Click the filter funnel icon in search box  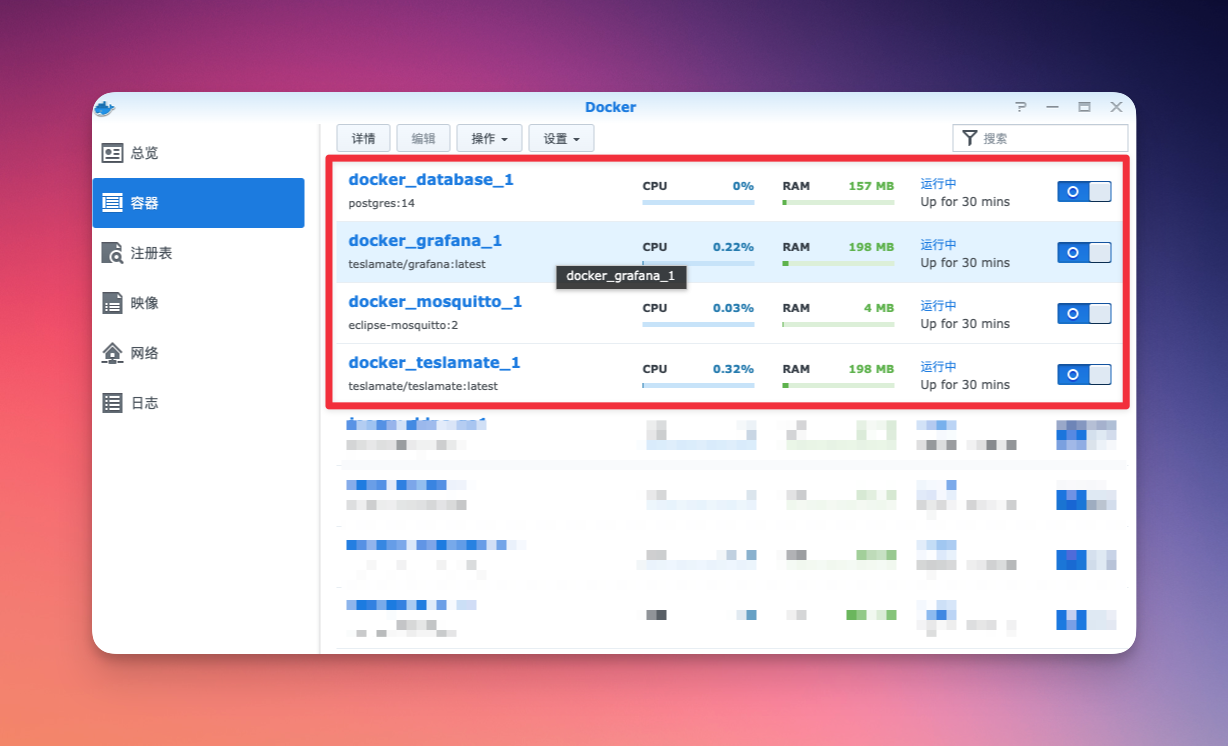pyautogui.click(x=969, y=138)
